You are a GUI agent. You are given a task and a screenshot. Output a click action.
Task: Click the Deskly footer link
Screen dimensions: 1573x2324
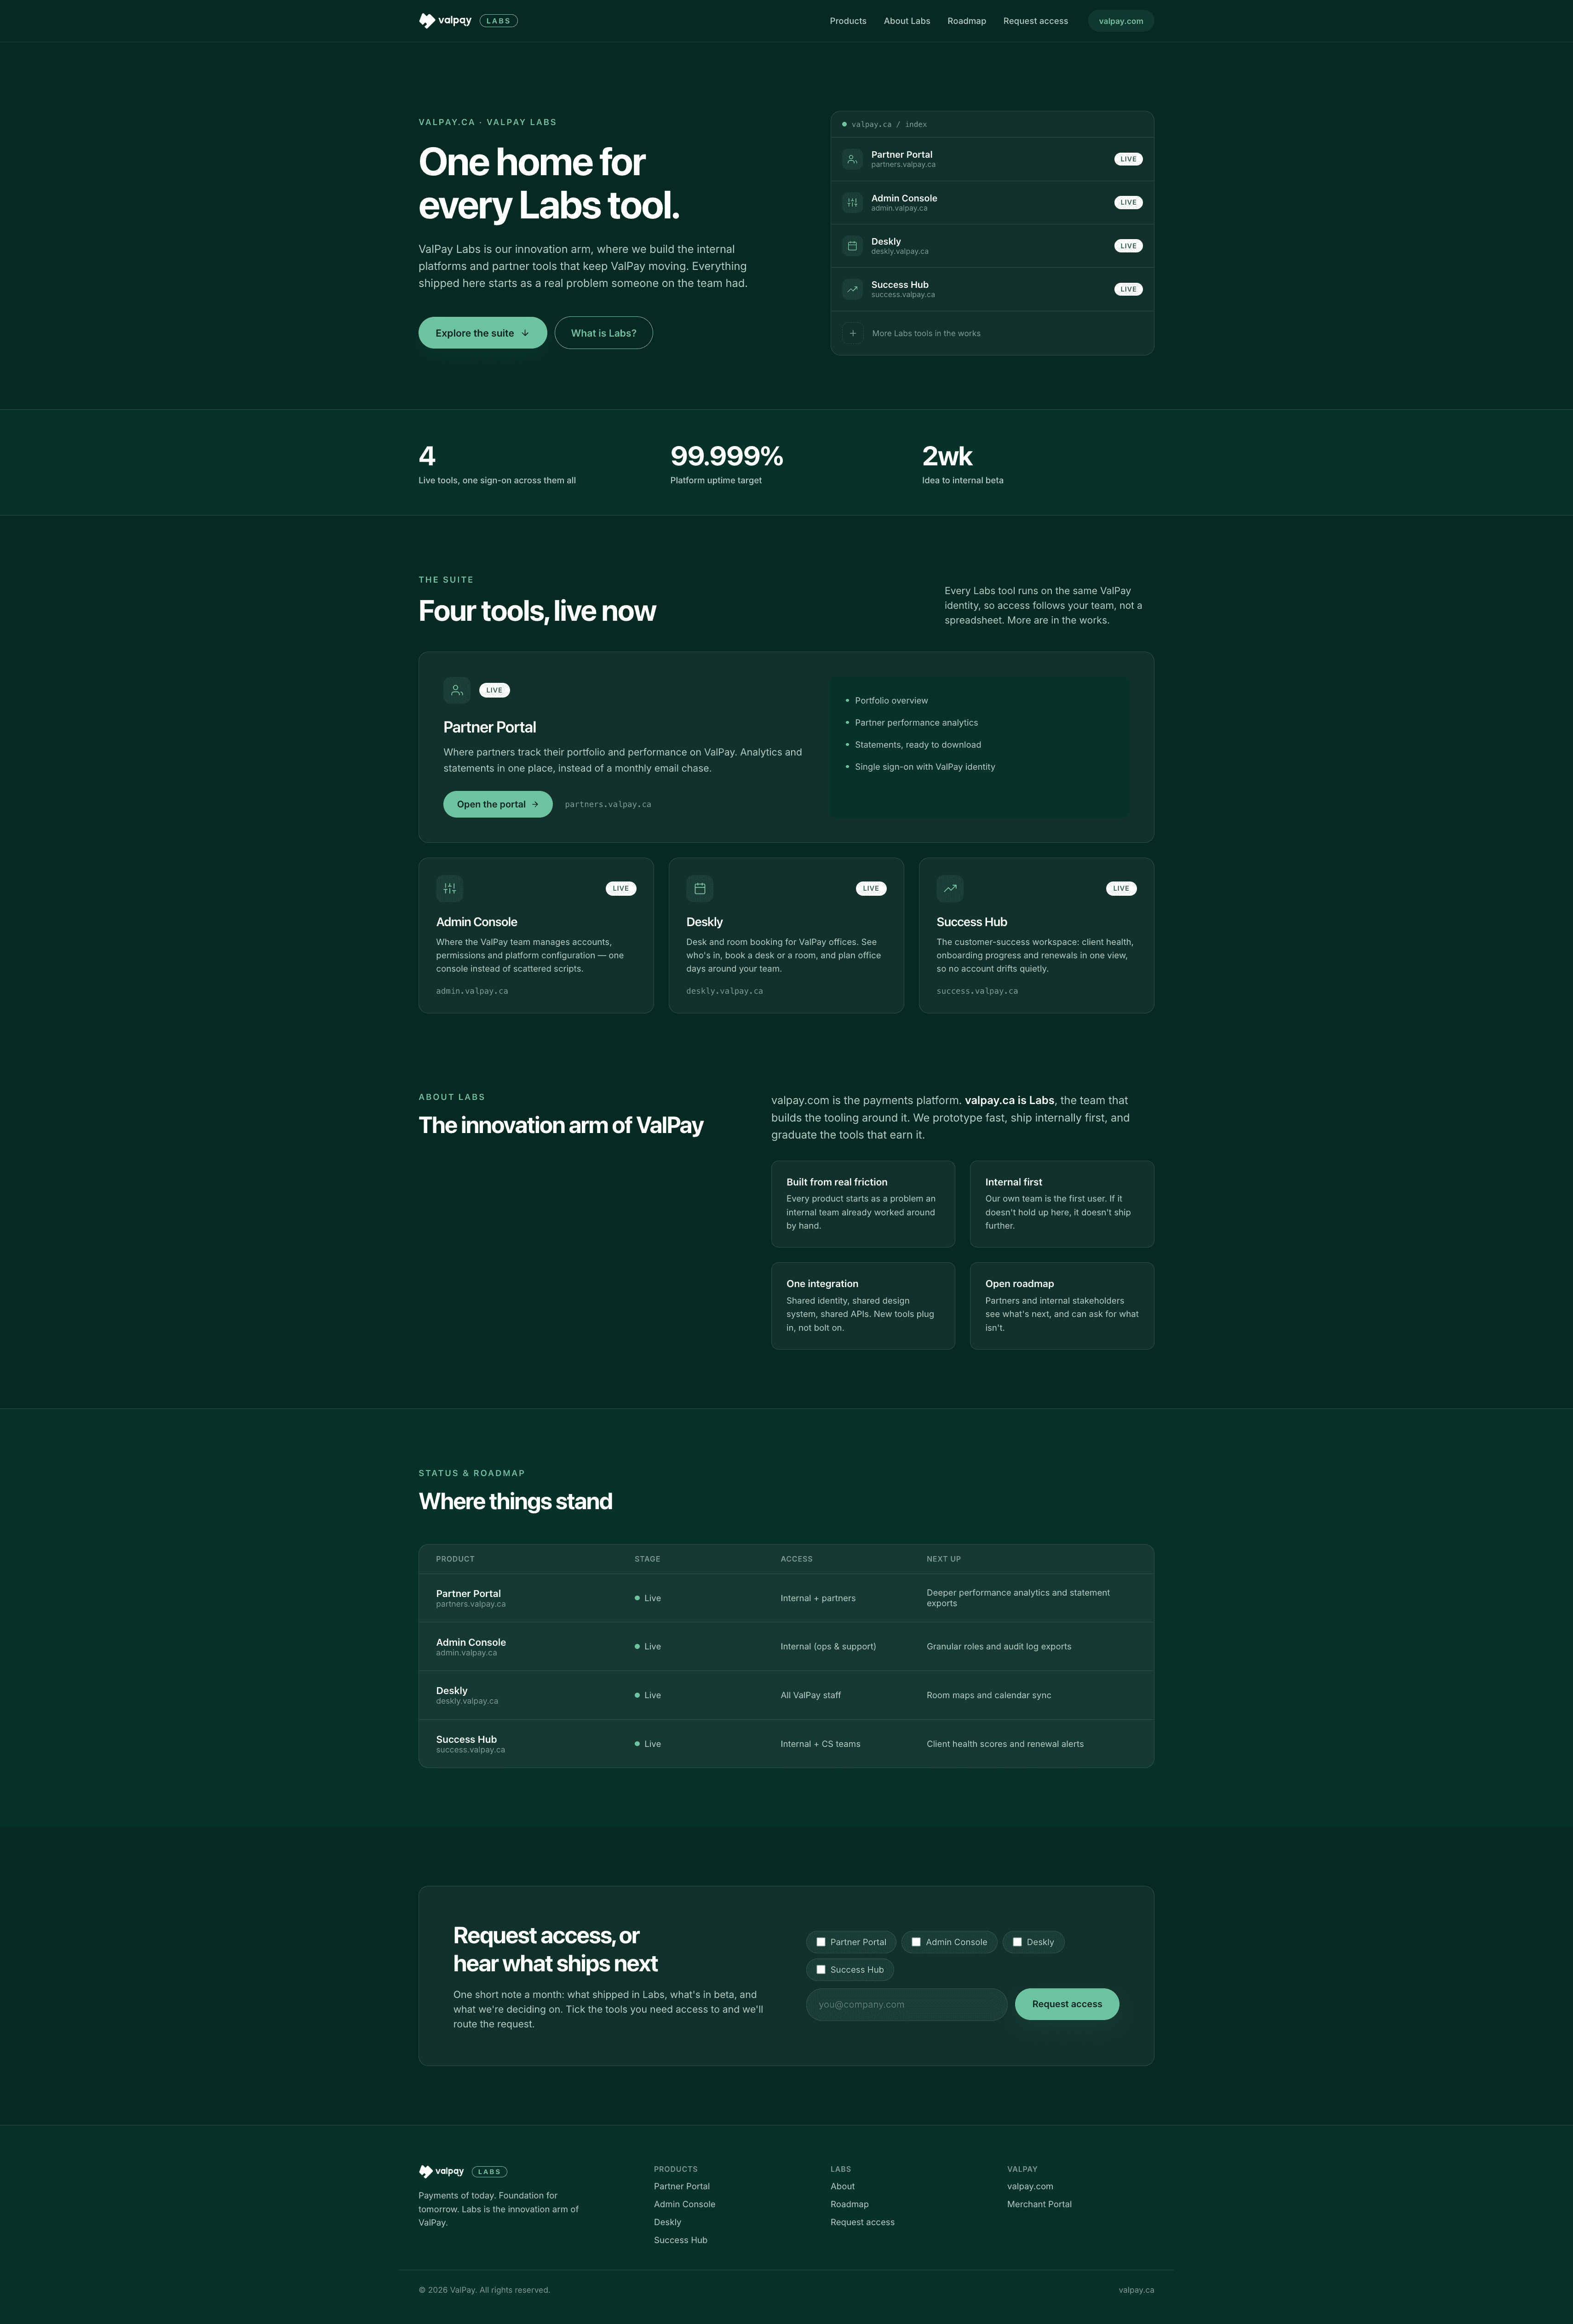pyautogui.click(x=667, y=2222)
